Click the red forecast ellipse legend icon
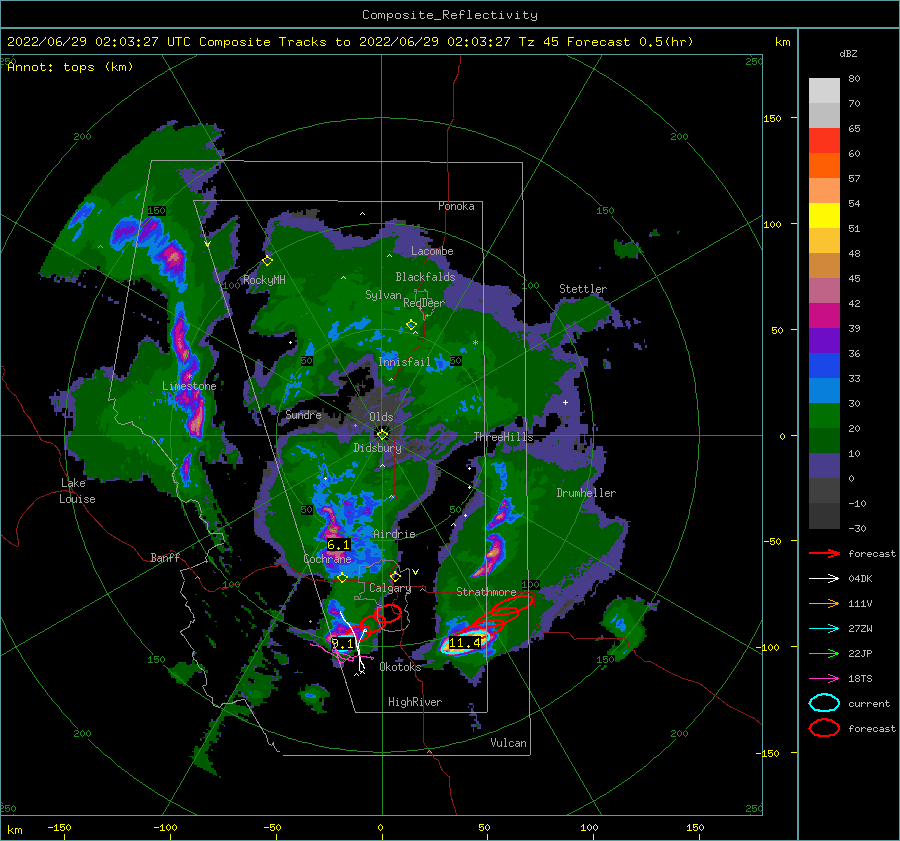The width and height of the screenshot is (900, 841). 824,728
